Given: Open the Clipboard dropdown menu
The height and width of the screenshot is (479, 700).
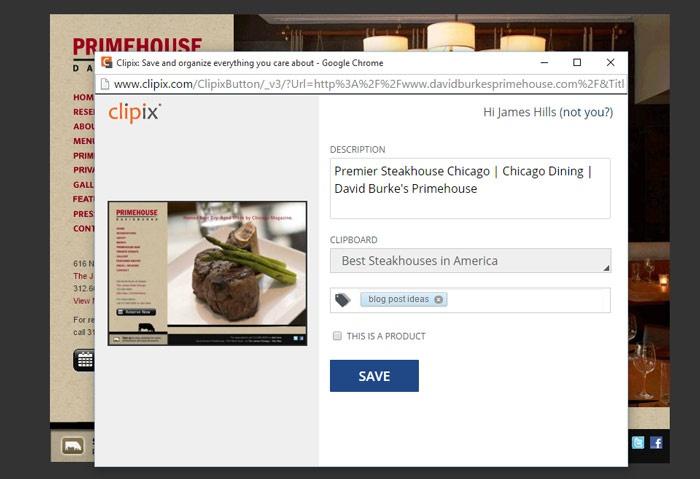Looking at the screenshot, I should [x=471, y=261].
